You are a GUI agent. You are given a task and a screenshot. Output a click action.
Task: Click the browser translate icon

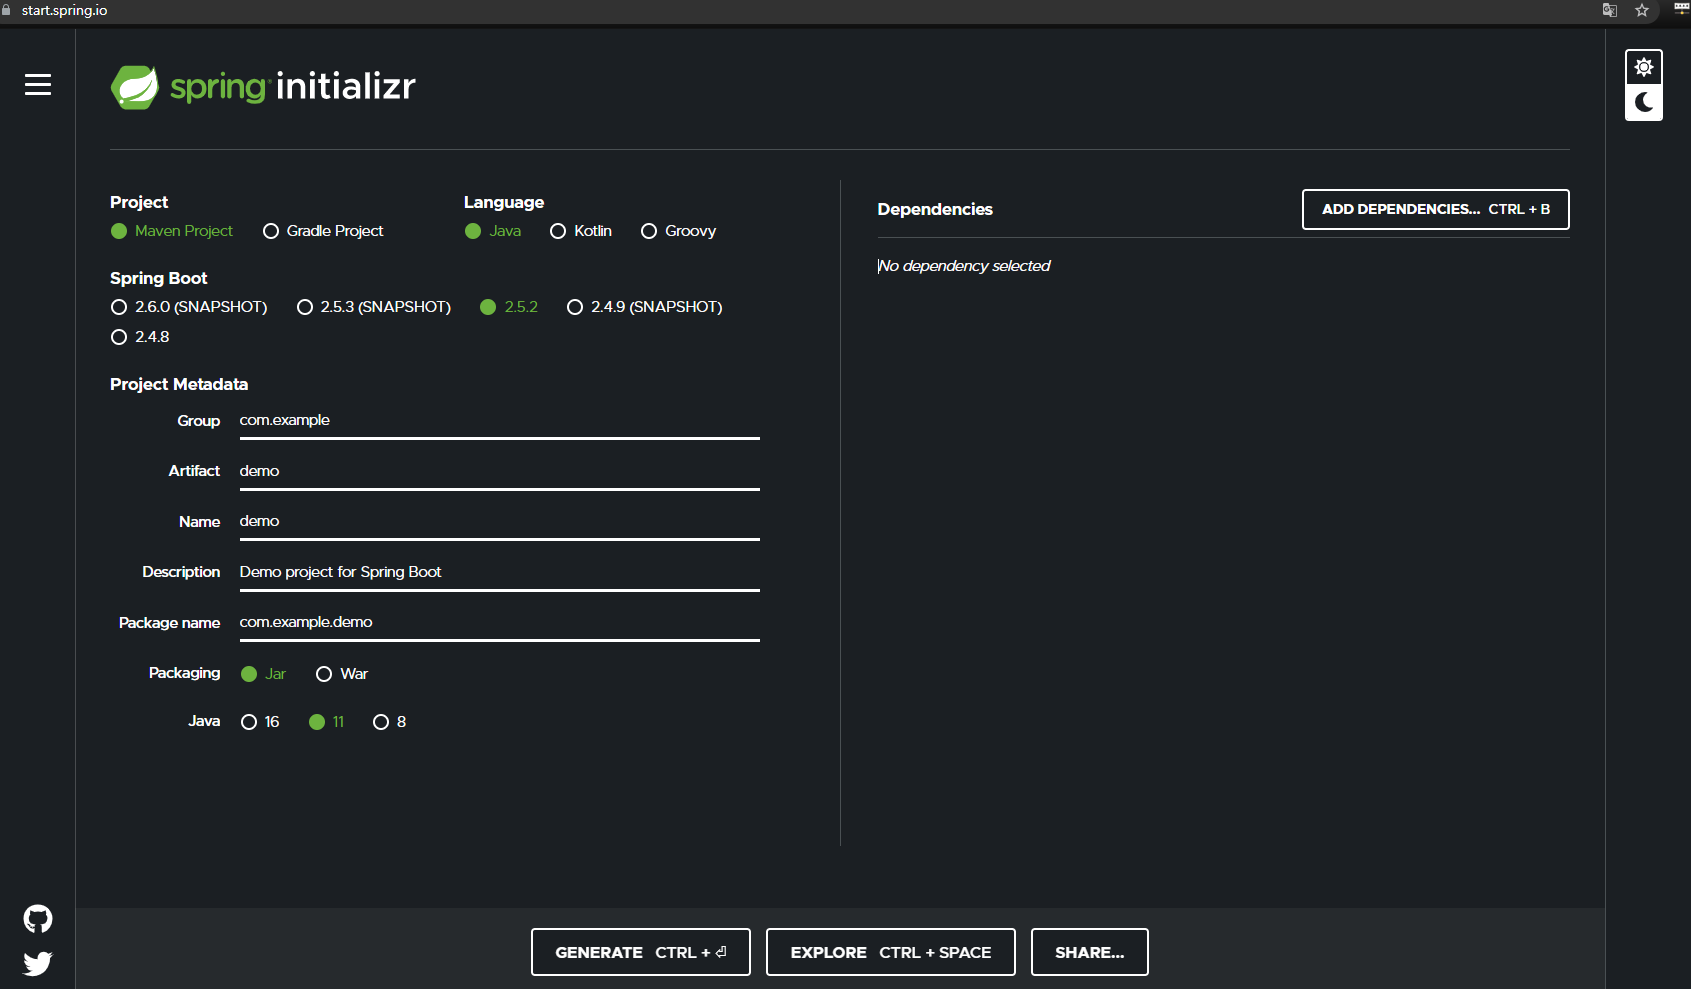(x=1610, y=10)
